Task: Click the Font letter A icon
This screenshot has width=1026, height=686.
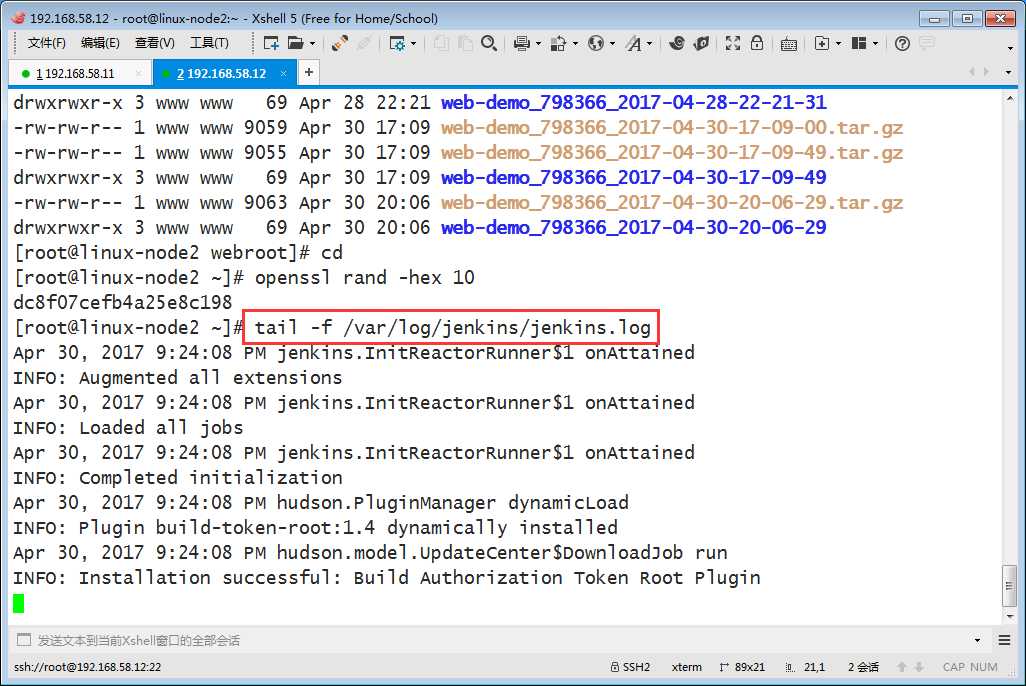Action: click(x=633, y=43)
